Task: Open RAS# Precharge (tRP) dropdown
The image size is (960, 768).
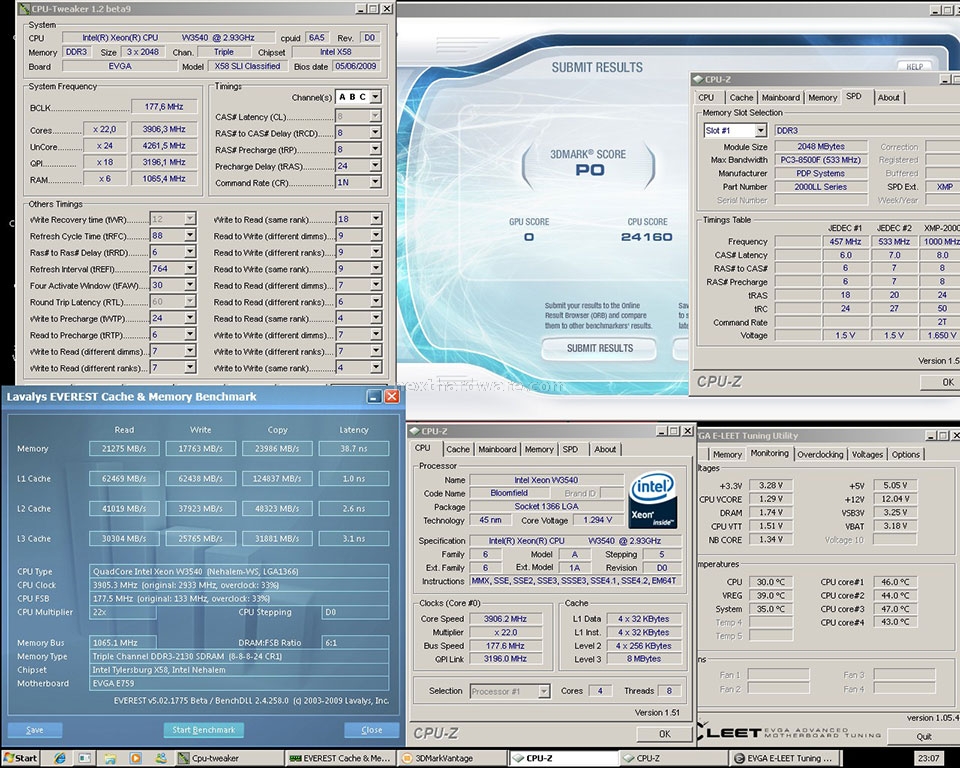Action: [375, 149]
